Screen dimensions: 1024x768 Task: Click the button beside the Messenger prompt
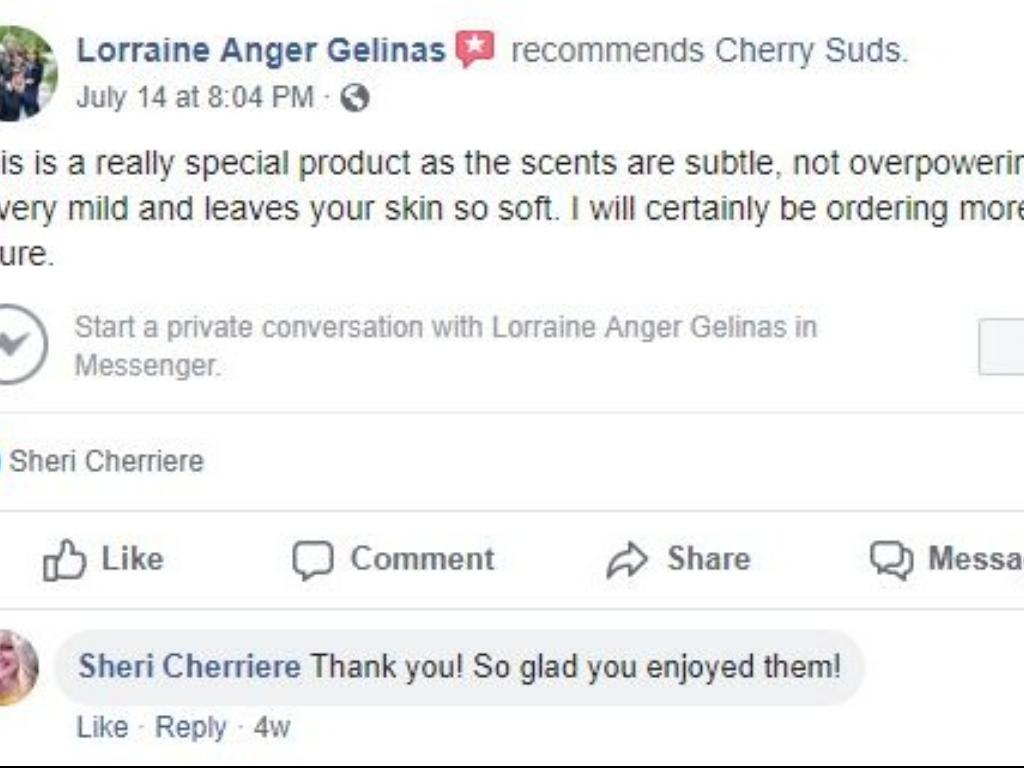coord(1001,348)
